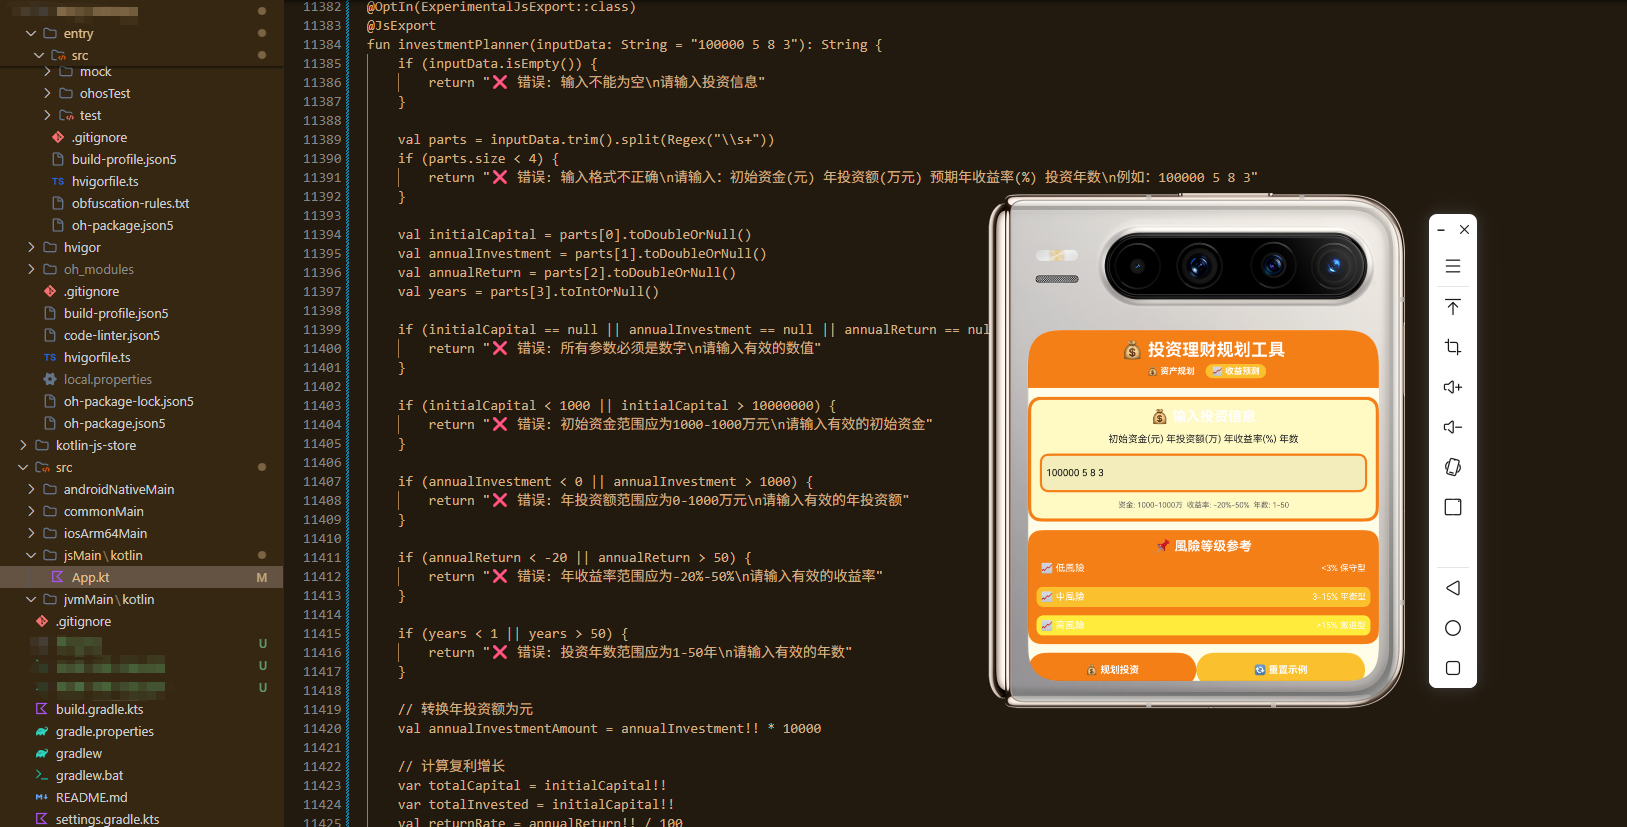The image size is (1627, 827).
Task: Expand the ohosTest folder
Action: pos(47,93)
